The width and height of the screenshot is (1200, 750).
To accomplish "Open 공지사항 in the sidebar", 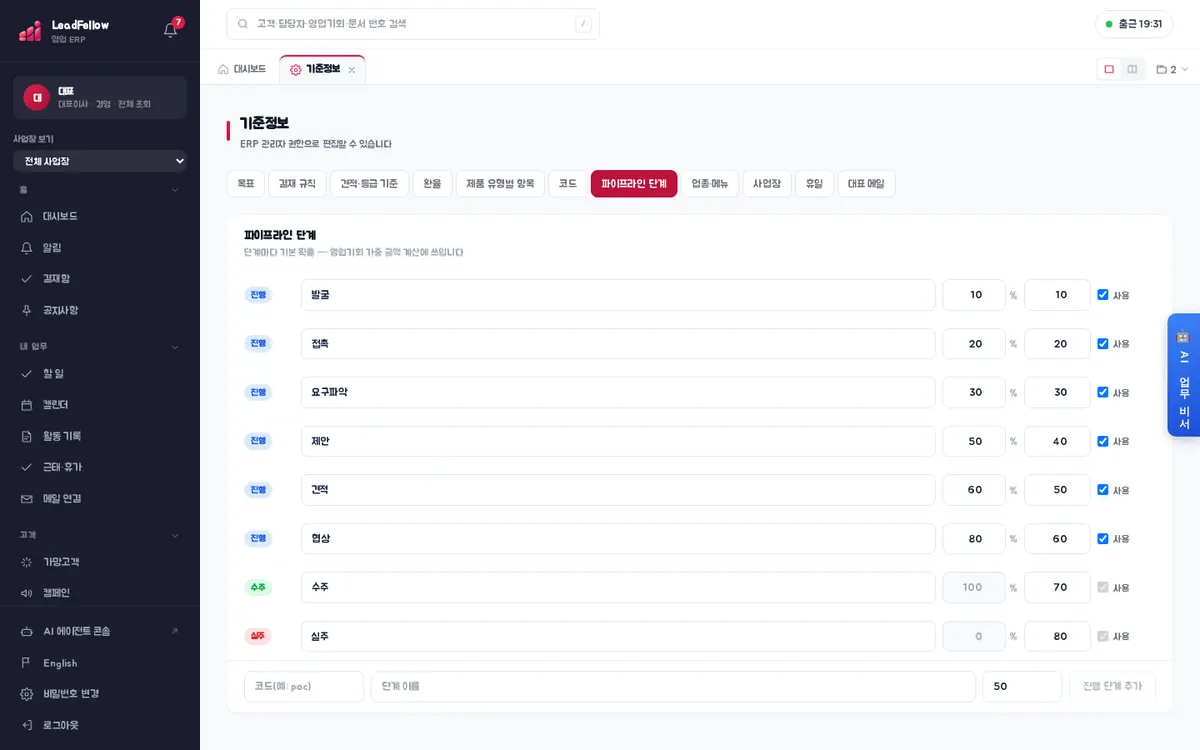I will click(100, 310).
